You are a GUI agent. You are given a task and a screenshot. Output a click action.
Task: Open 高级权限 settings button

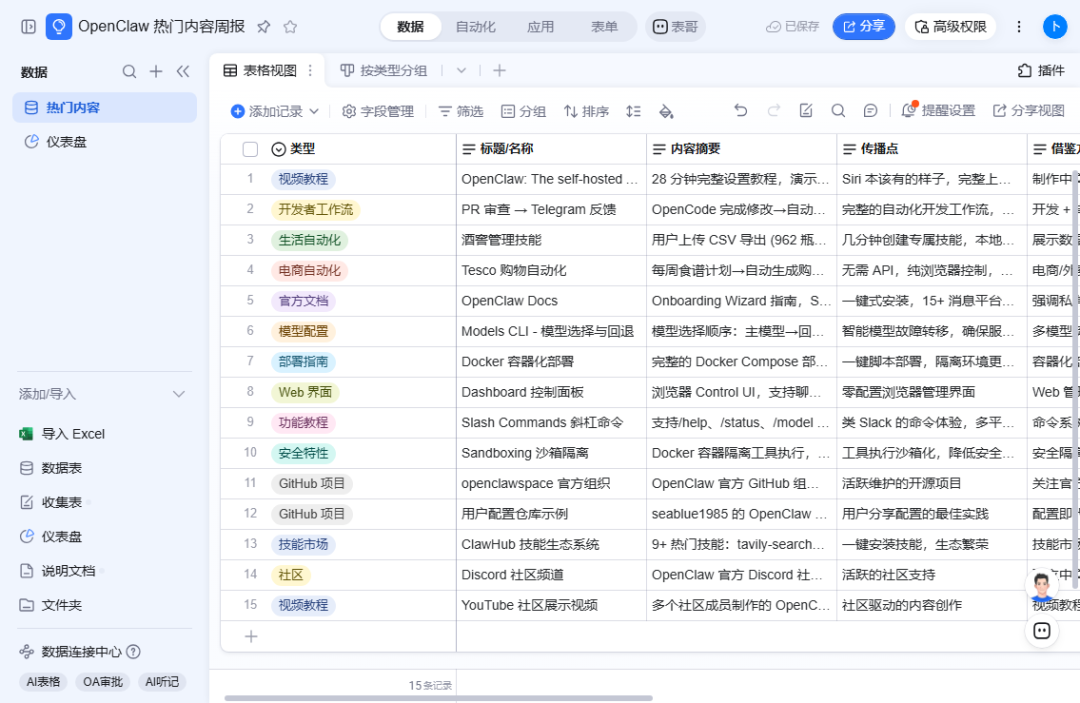point(951,27)
